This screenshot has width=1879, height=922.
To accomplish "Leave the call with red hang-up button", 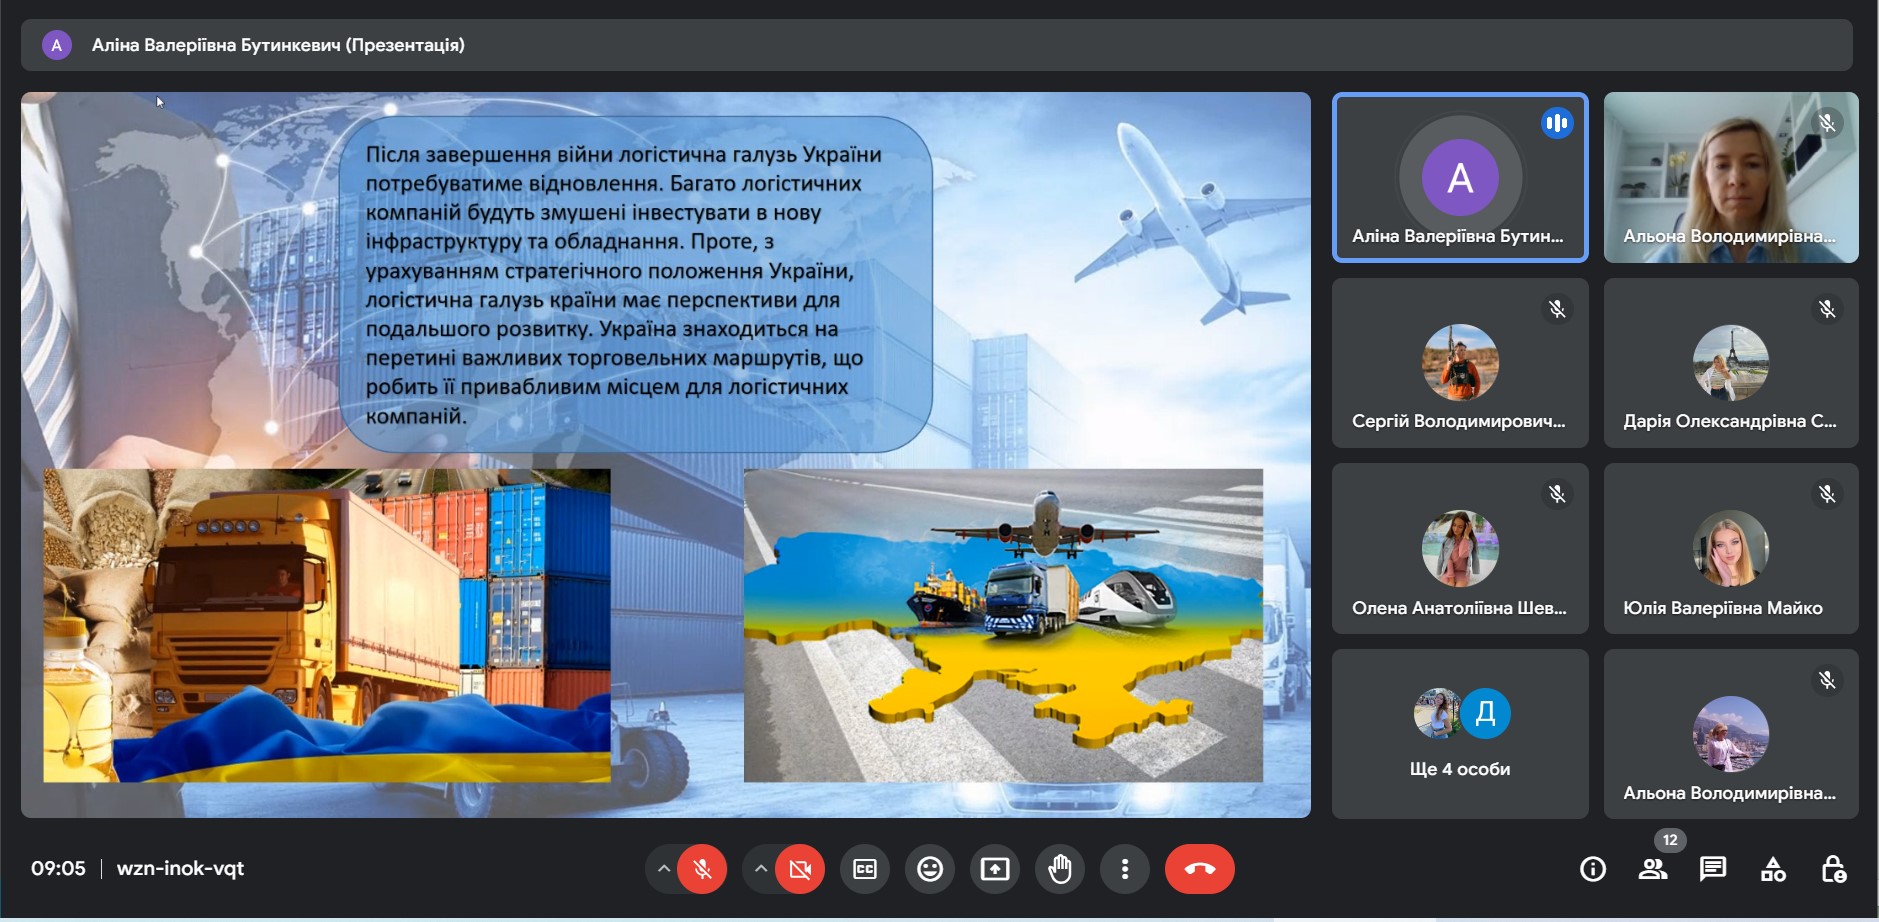I will (1199, 869).
